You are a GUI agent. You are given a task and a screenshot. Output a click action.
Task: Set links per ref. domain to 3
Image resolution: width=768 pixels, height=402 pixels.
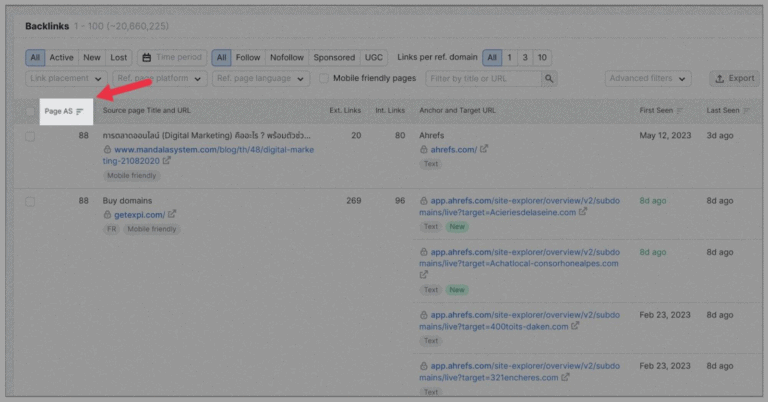click(x=525, y=57)
